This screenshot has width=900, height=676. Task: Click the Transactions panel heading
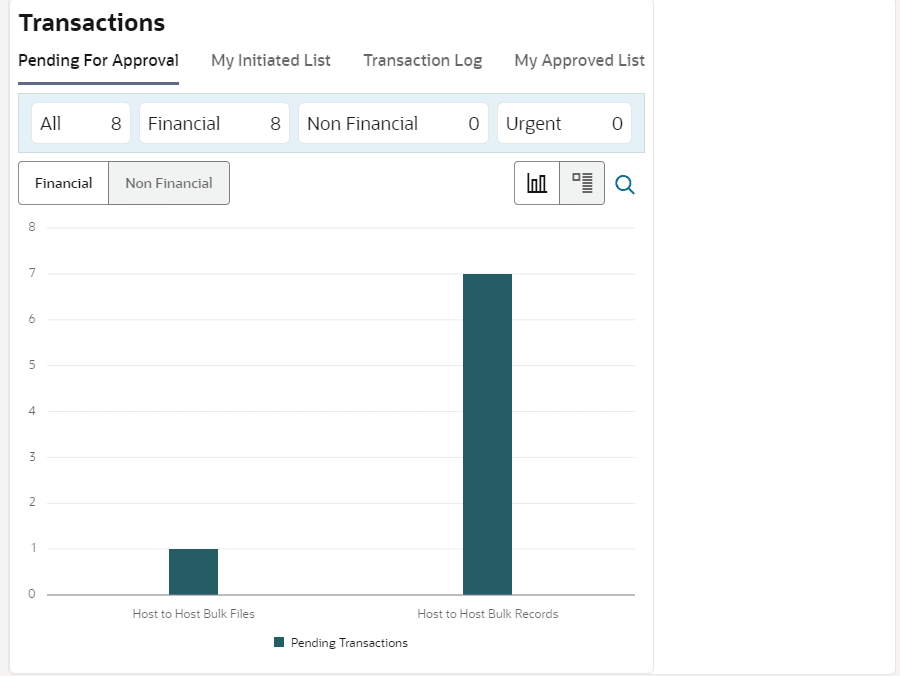[92, 23]
